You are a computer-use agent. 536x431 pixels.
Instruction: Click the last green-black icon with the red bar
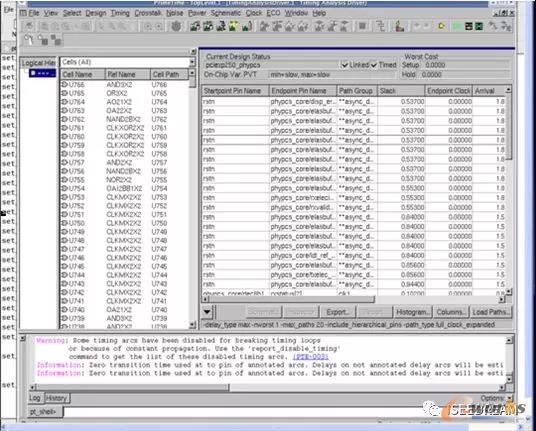click(x=247, y=26)
